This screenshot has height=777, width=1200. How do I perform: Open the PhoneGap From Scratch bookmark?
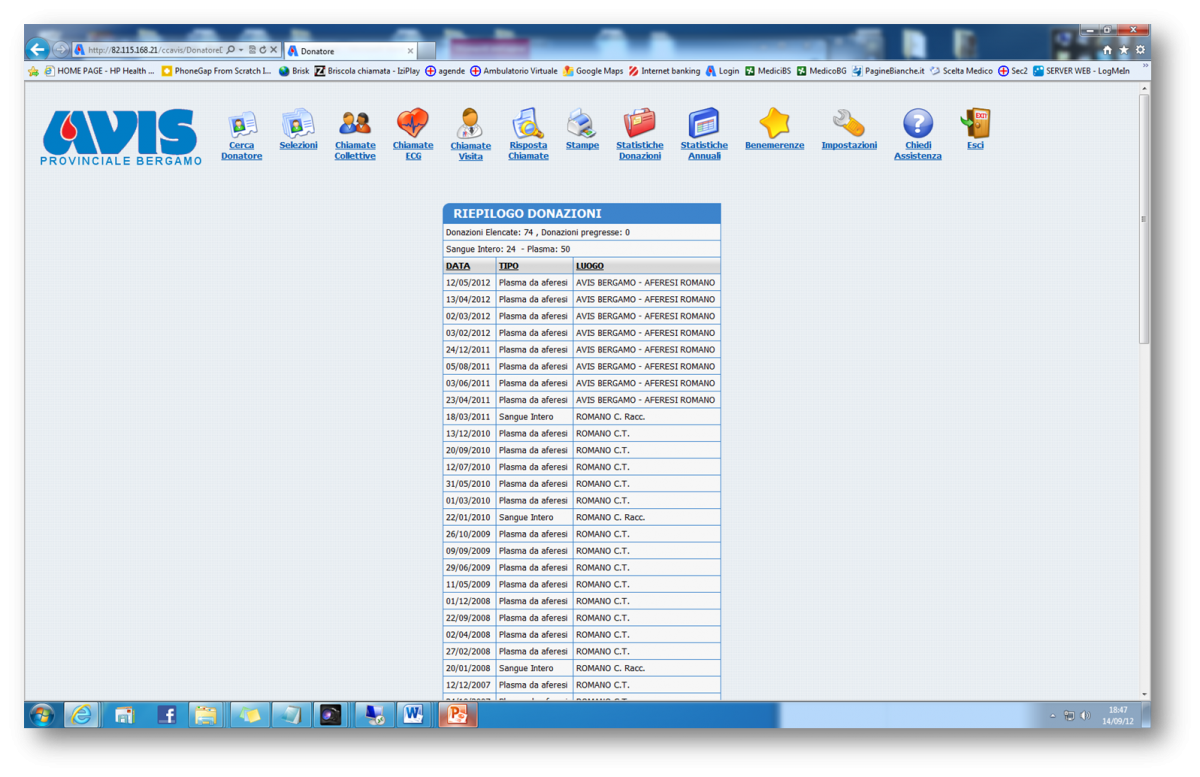[216, 71]
